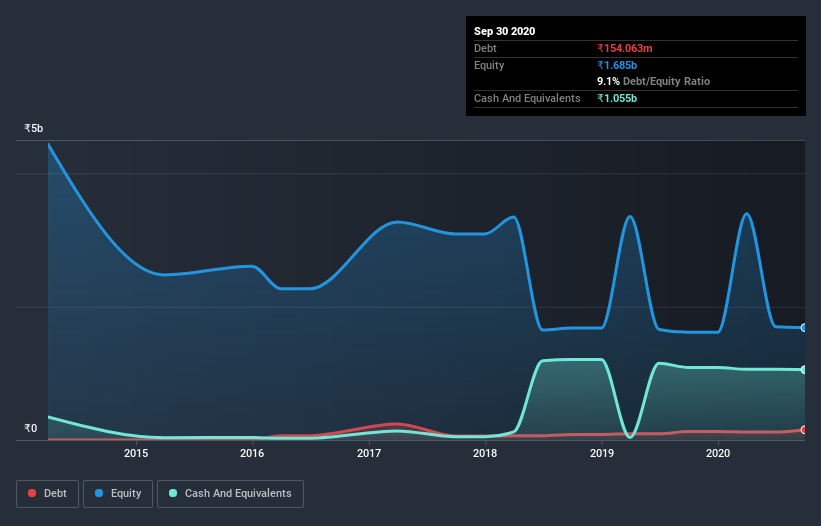This screenshot has width=821, height=526.
Task: Click the 2019 x-axis label
Action: click(602, 453)
